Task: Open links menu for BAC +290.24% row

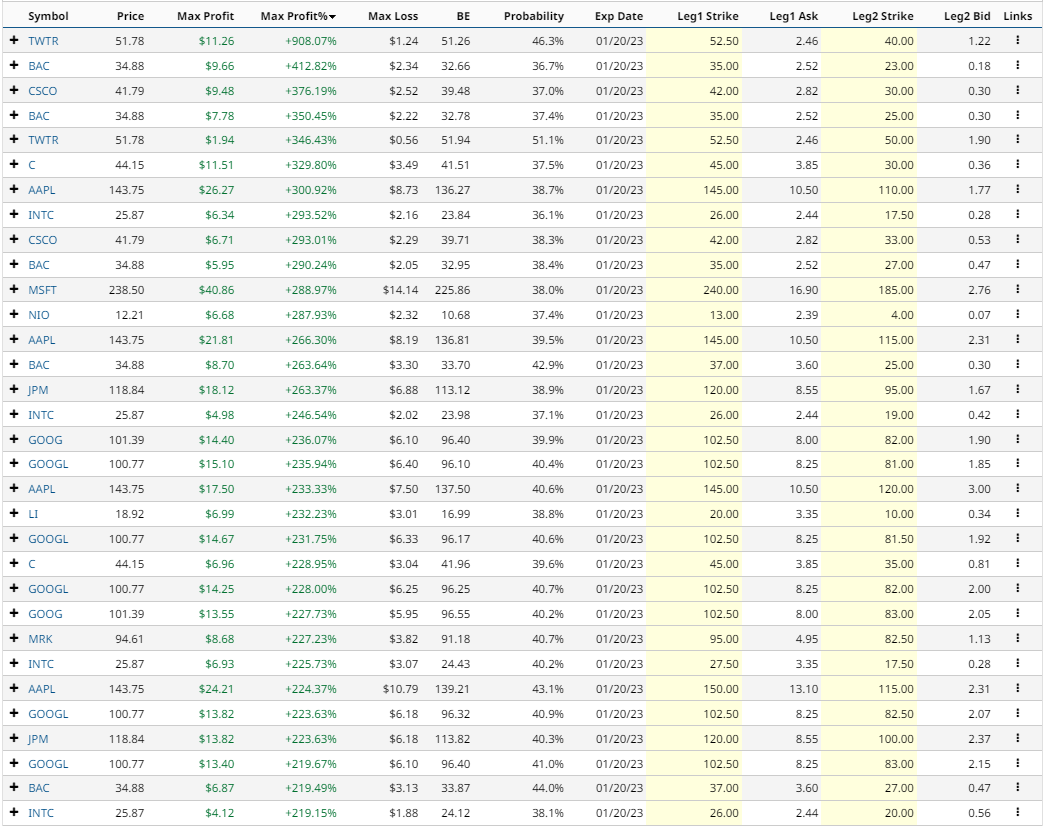Action: click(x=1017, y=265)
